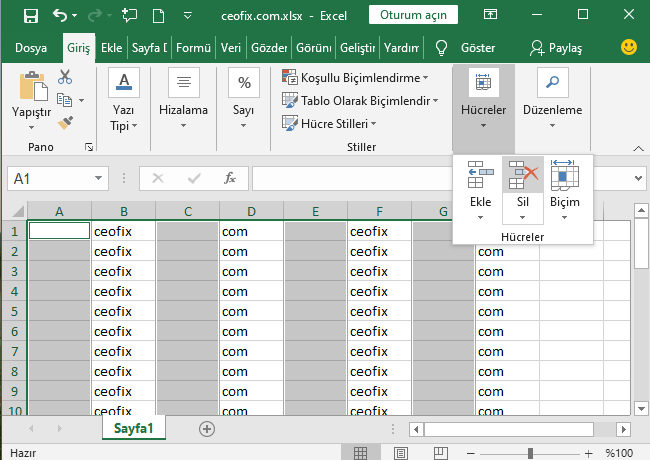
Task: Click cell B3 containing ceofix
Action: pyautogui.click(x=124, y=271)
